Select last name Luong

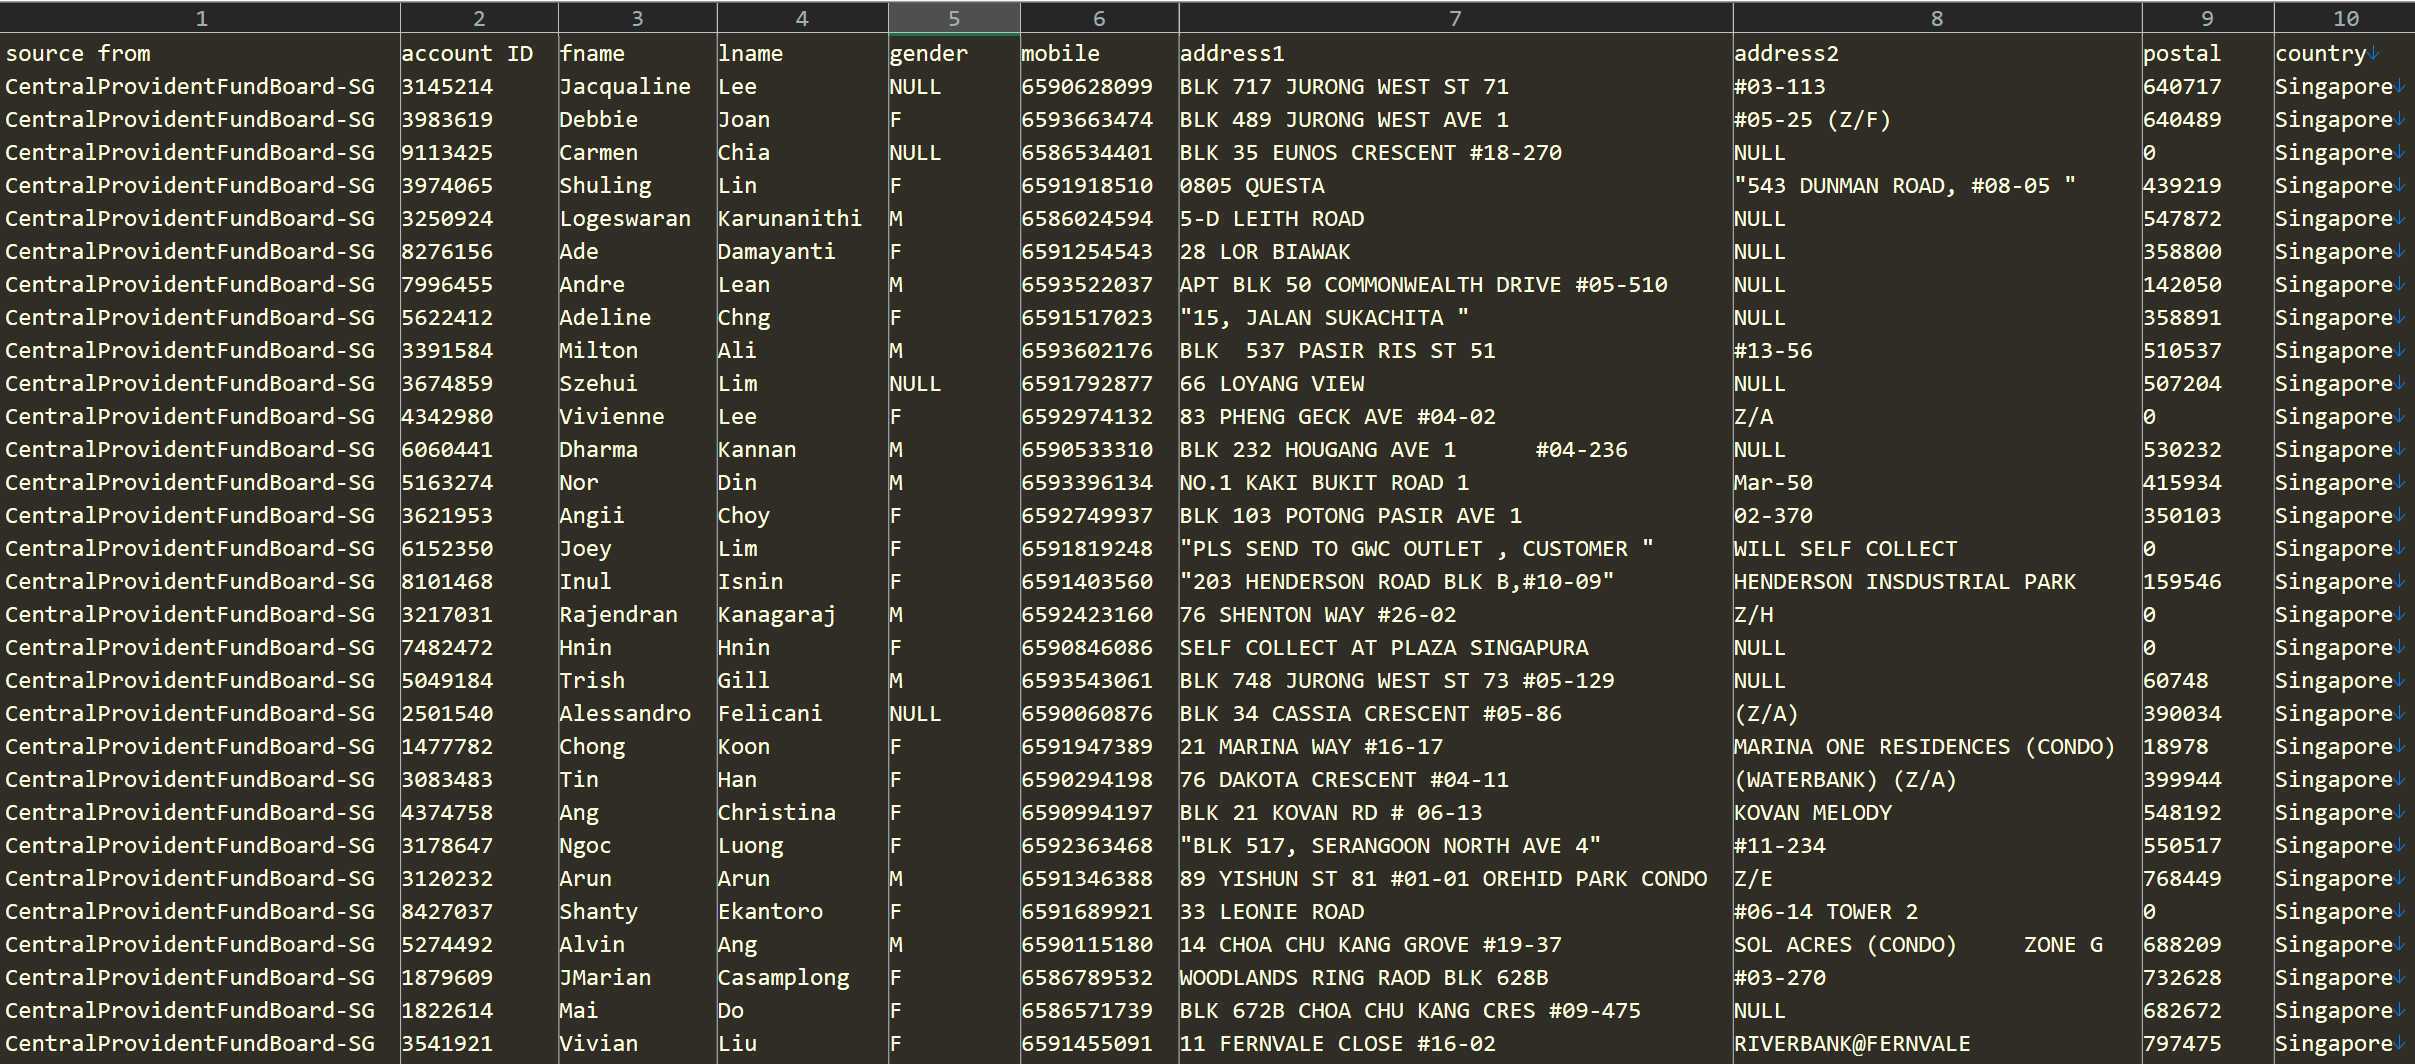tap(750, 846)
